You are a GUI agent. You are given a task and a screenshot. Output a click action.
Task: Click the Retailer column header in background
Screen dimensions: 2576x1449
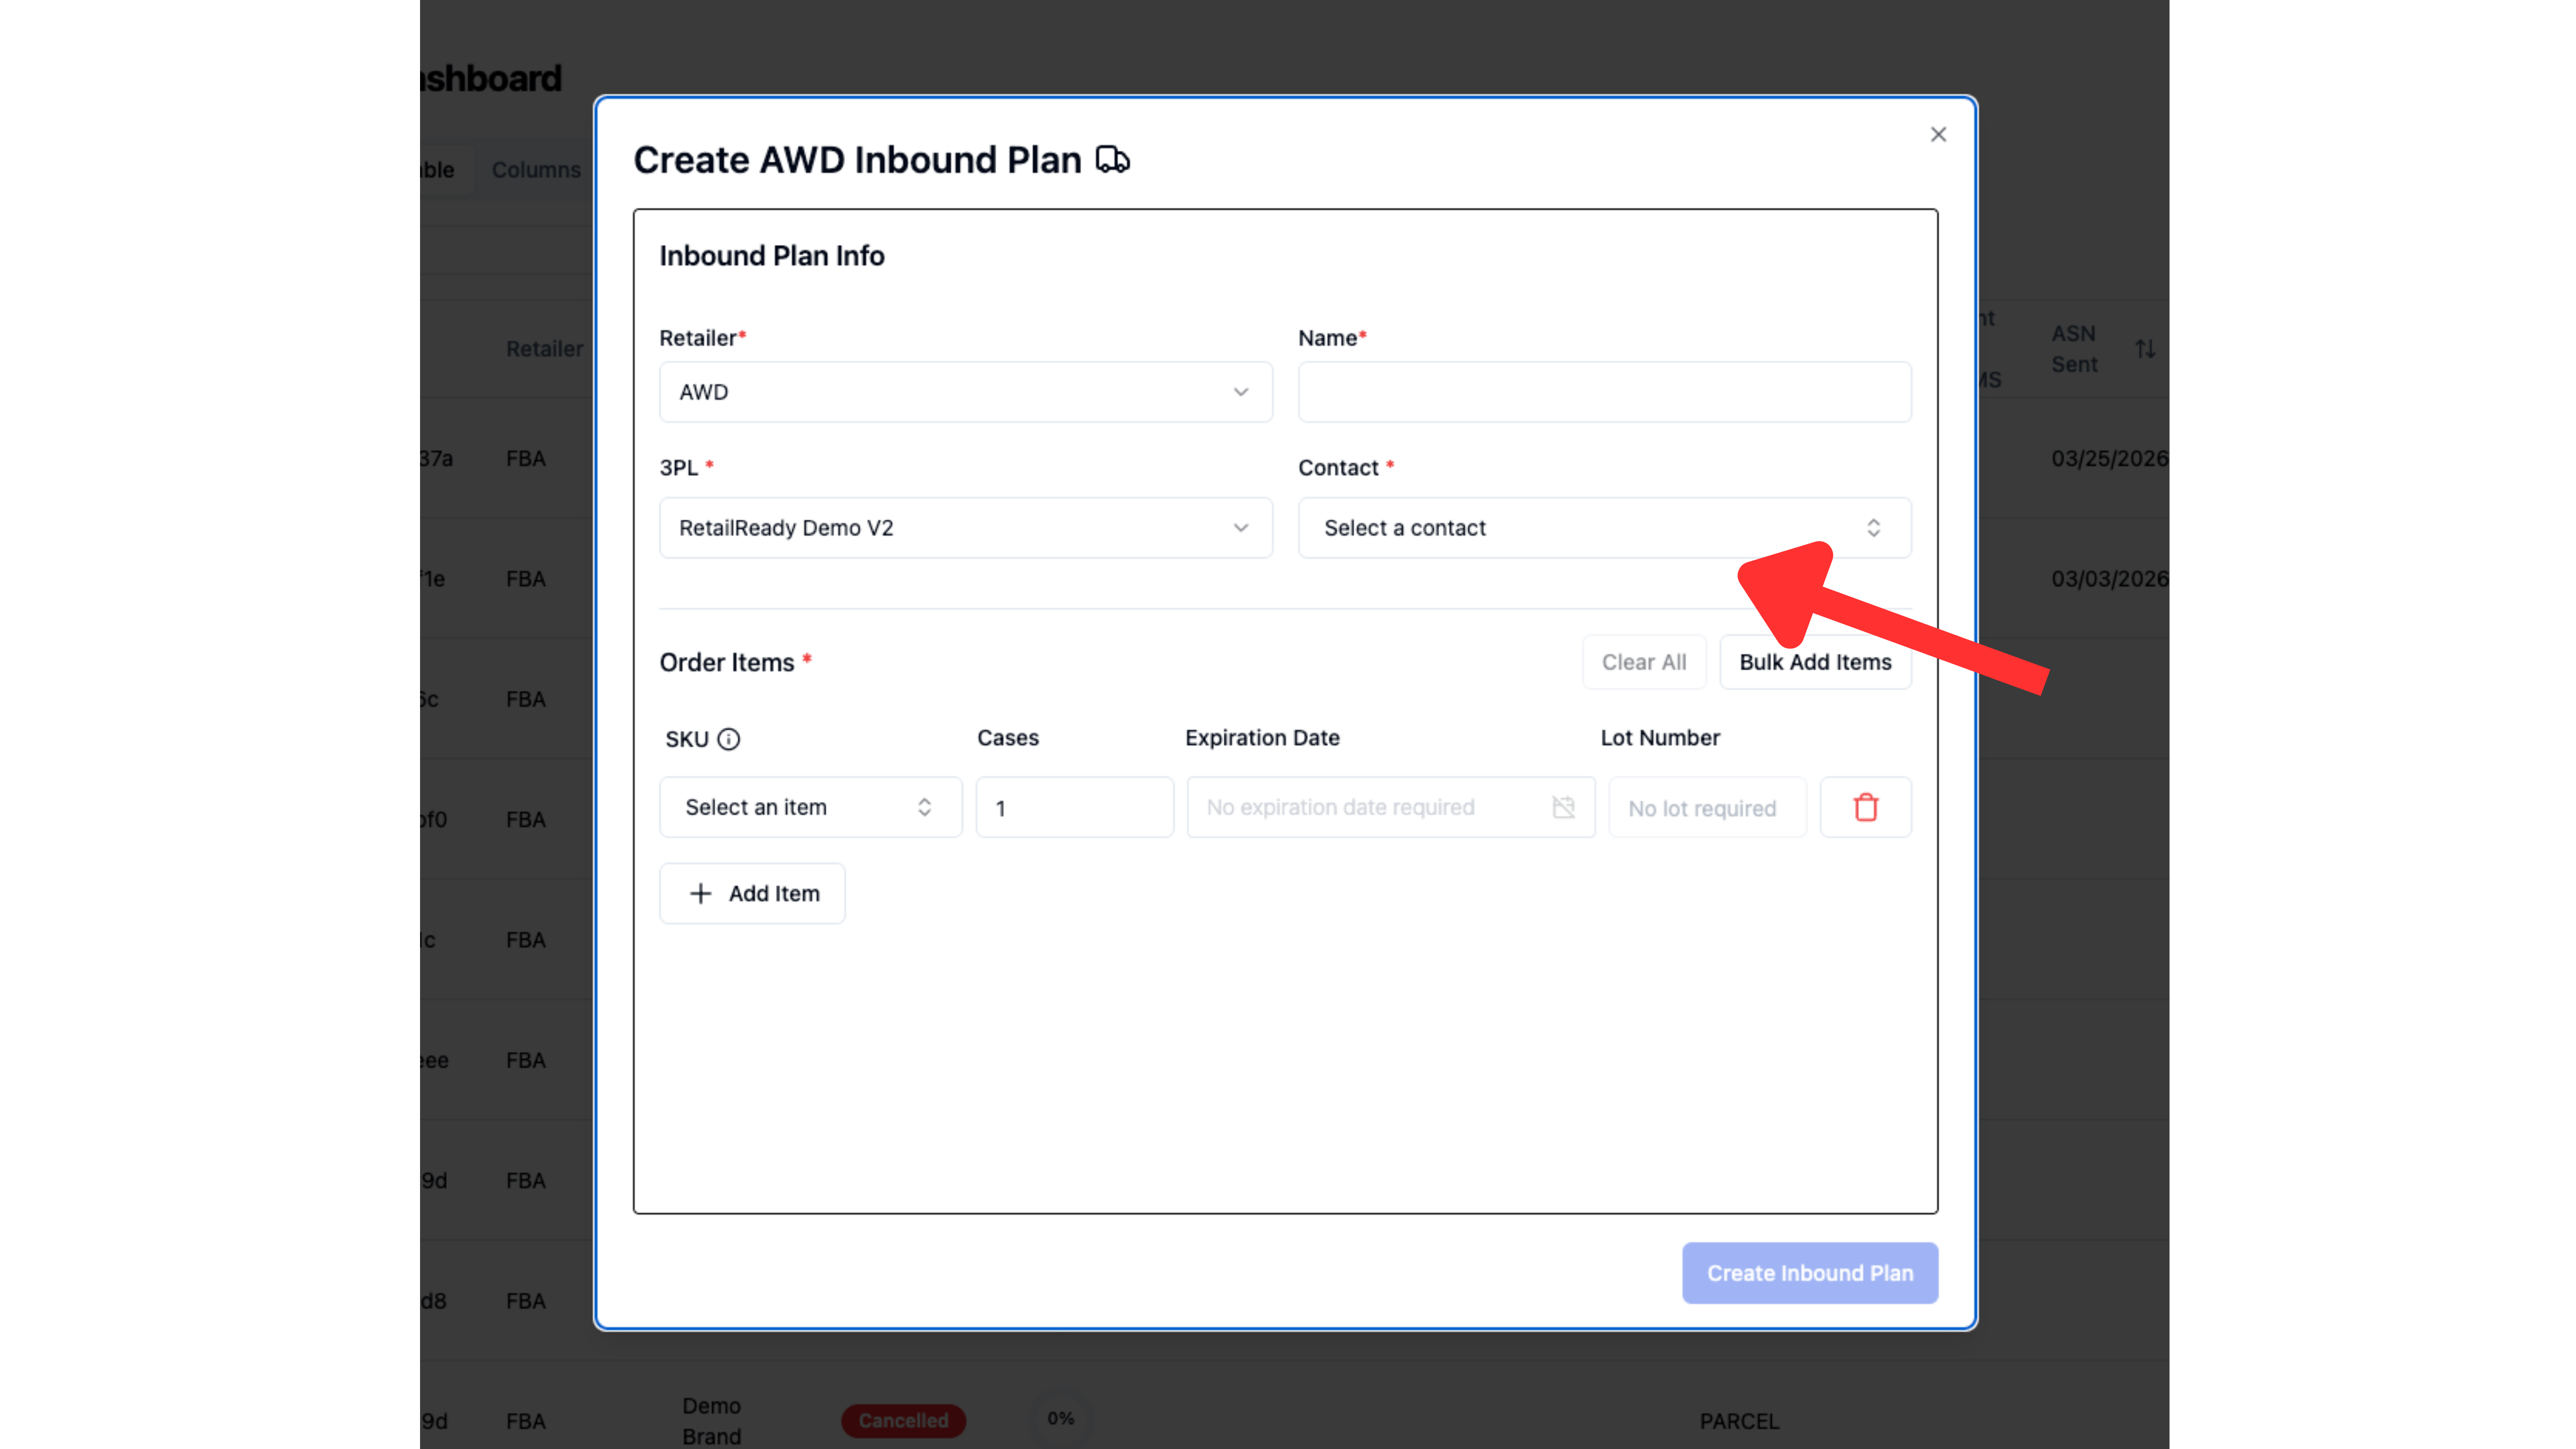coord(544,349)
